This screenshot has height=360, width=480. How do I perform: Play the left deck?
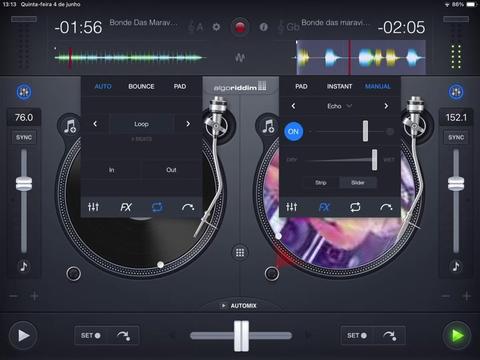pos(23,335)
